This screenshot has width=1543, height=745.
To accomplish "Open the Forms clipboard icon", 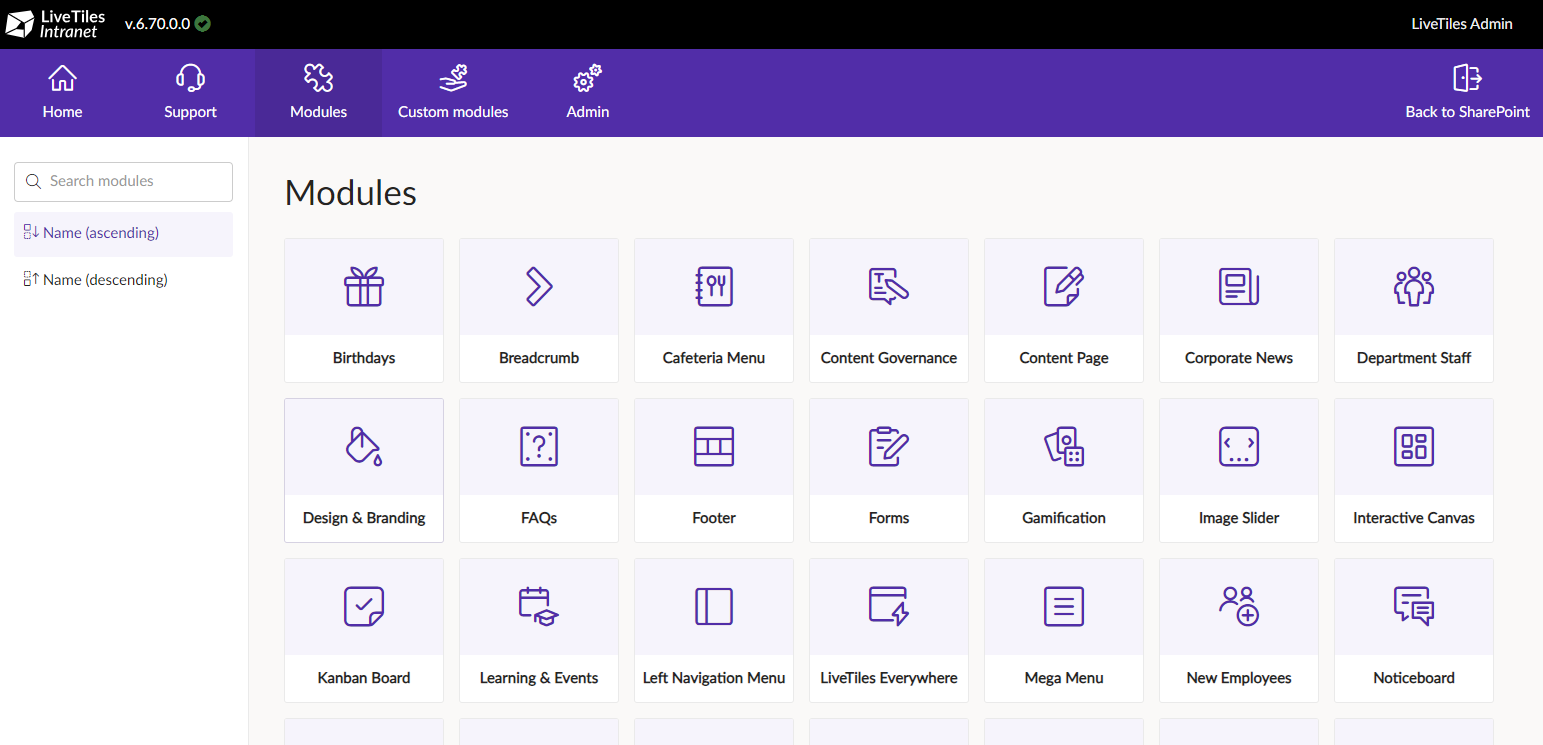I will 889,447.
